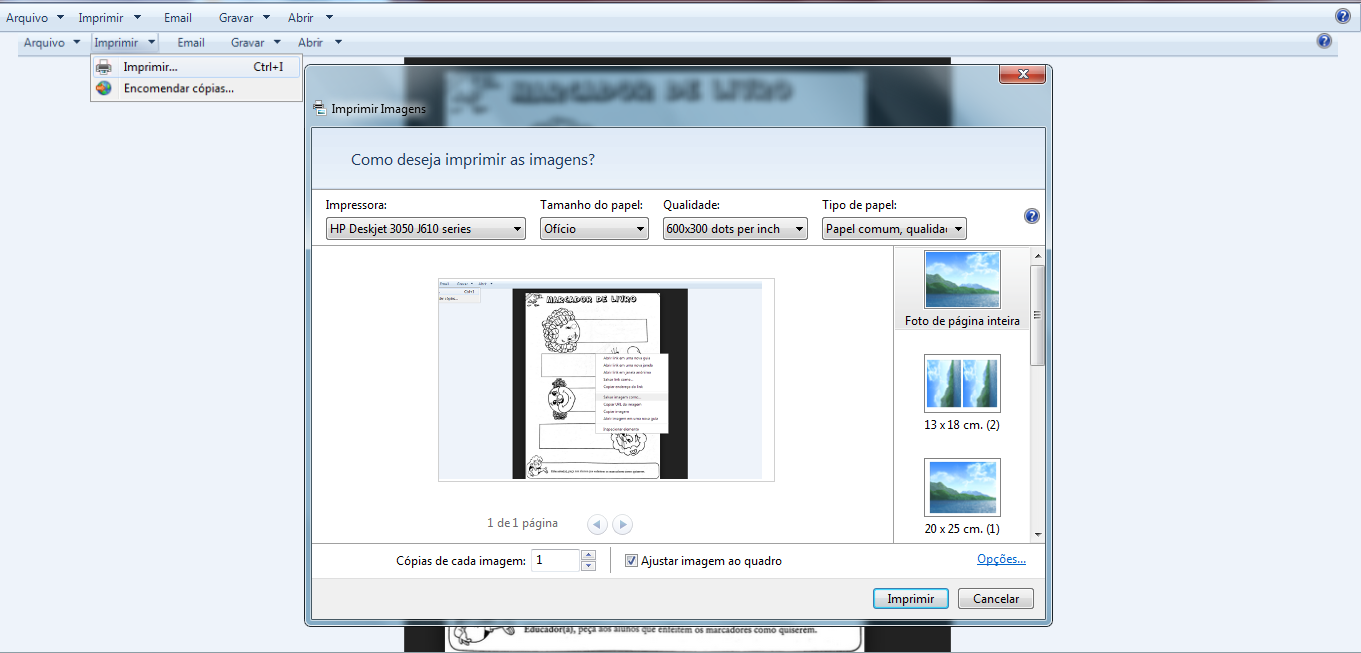Open Tamanho do papel dropdown showing Ofício
The height and width of the screenshot is (653, 1361).
pos(594,229)
